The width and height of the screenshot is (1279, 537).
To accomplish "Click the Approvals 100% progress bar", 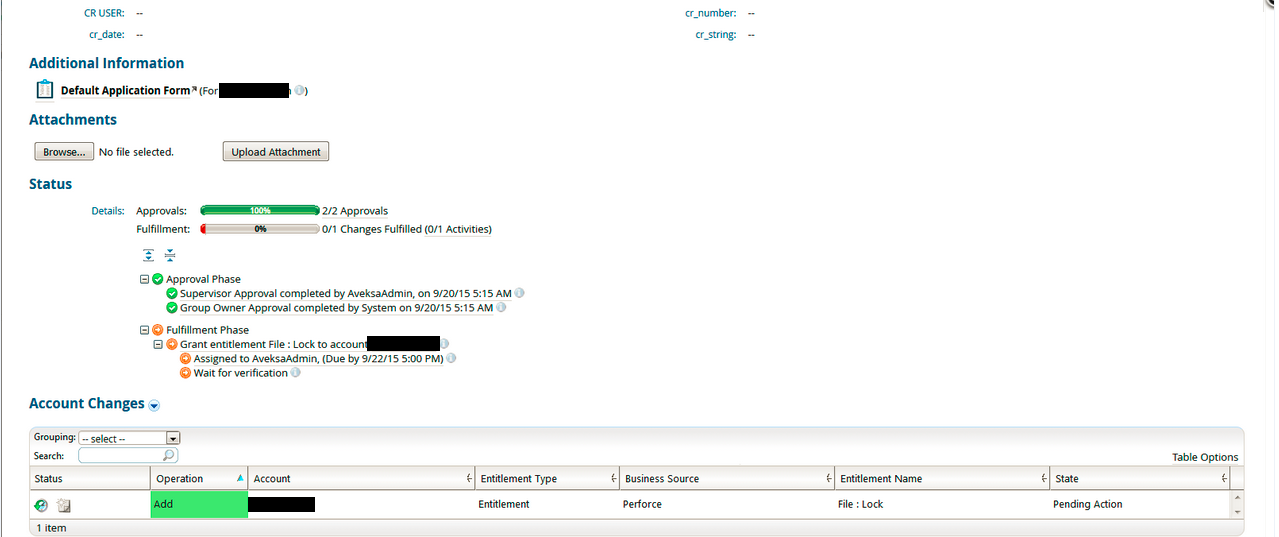I will pos(260,211).
